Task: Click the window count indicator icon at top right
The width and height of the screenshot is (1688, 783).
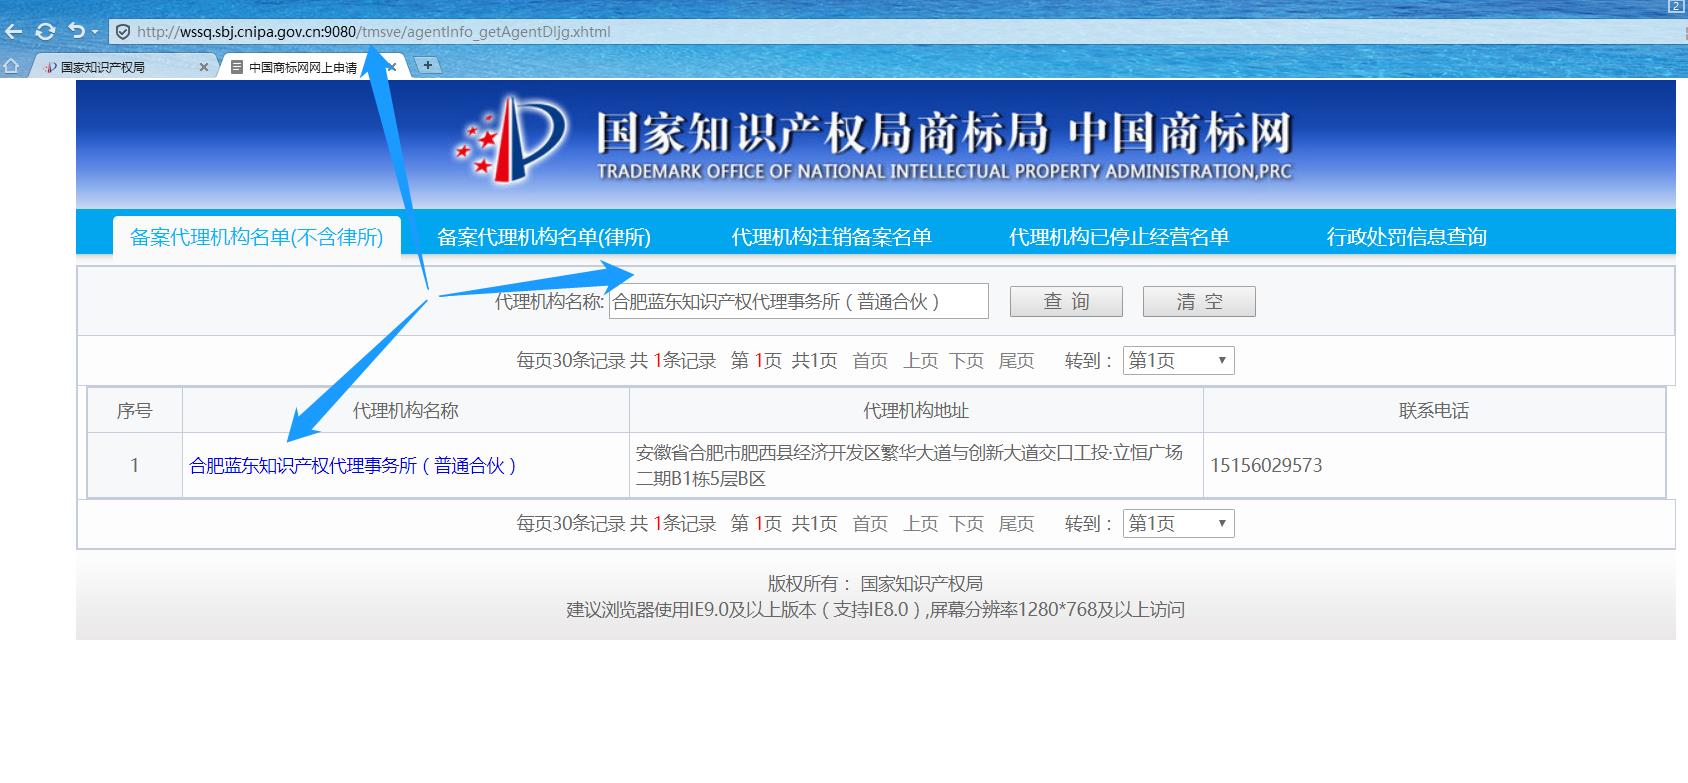Action: pos(1677,7)
